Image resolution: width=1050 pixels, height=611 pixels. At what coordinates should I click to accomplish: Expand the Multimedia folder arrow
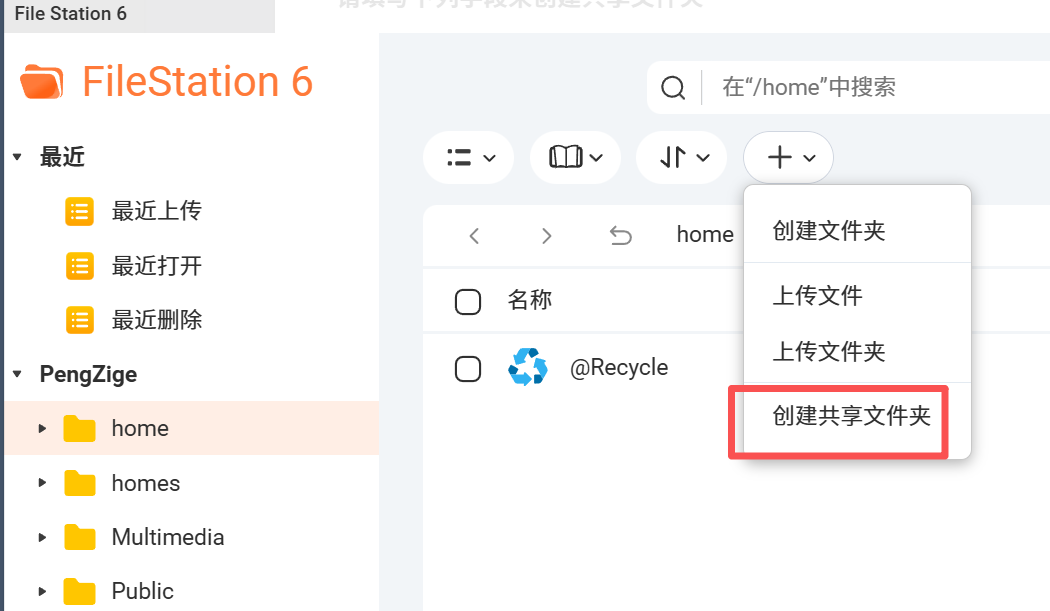(x=42, y=537)
